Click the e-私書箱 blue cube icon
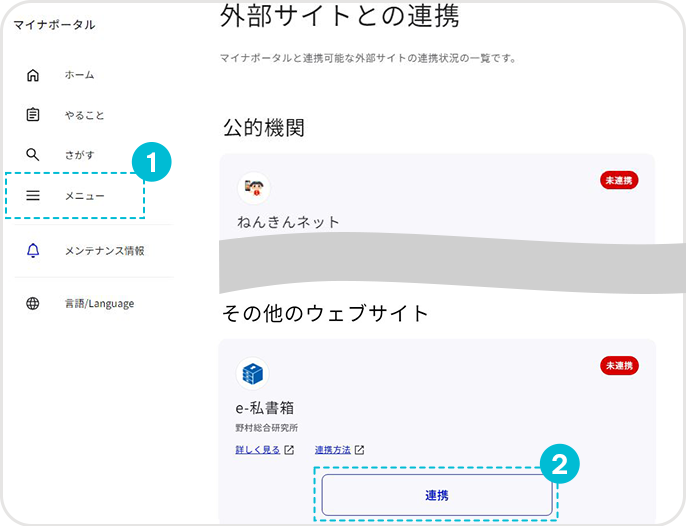This screenshot has height=526, width=686. click(252, 374)
